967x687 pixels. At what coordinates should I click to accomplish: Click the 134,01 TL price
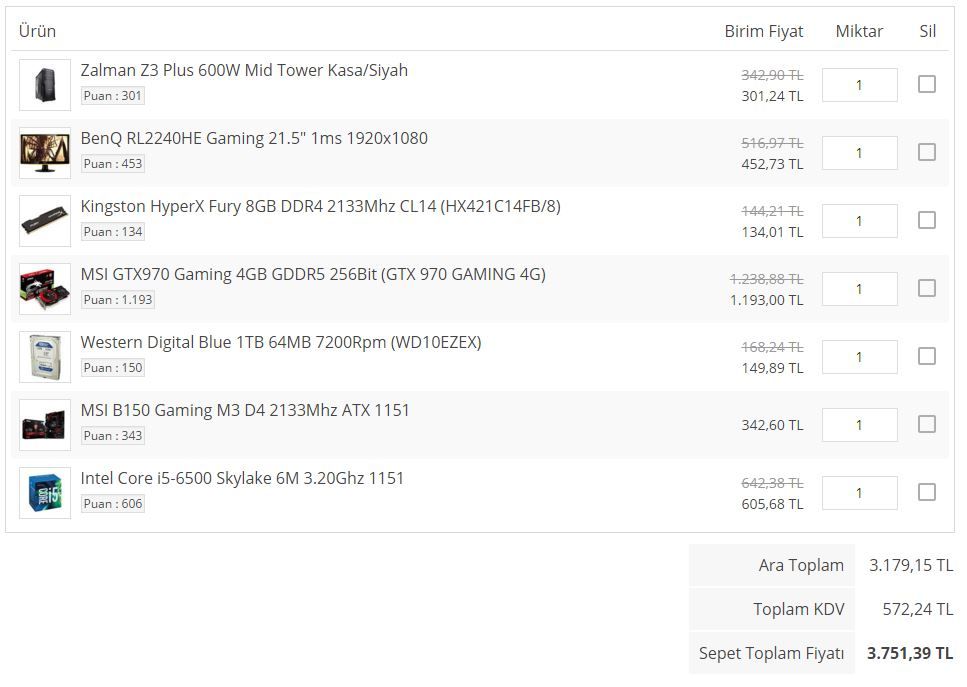click(772, 232)
